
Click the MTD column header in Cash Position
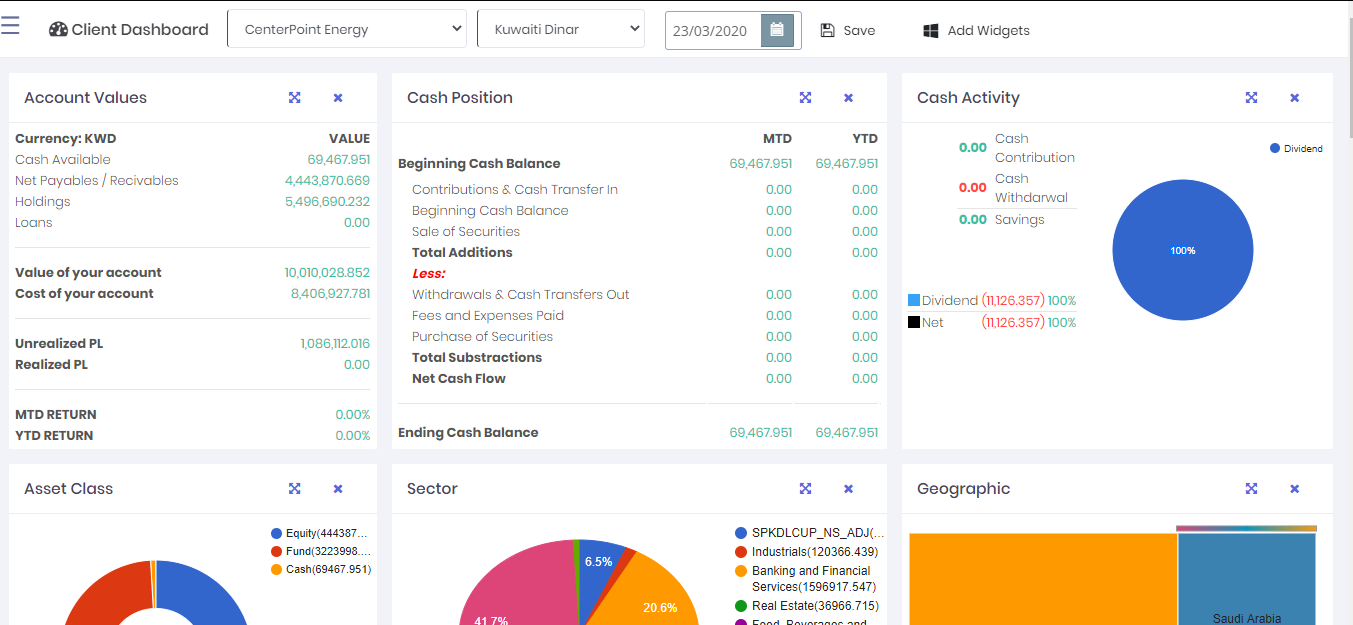[777, 139]
